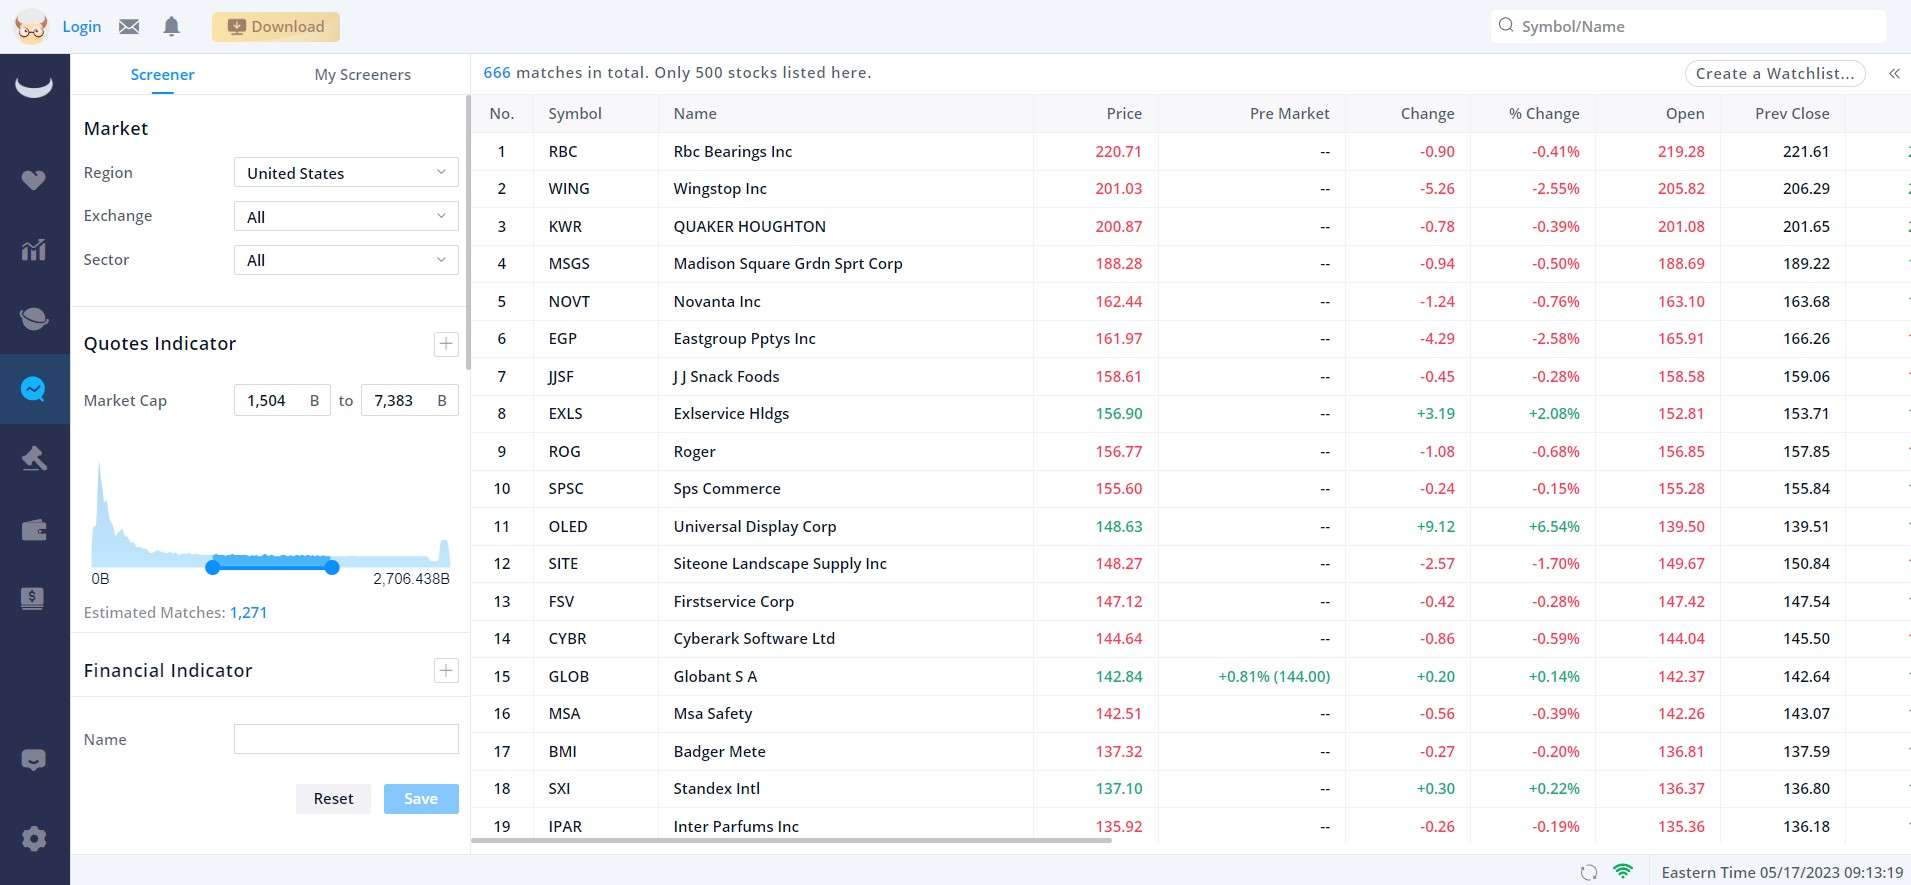This screenshot has height=885, width=1911.
Task: Click Globant pre-market value +0.81% (144.00)
Action: [1274, 677]
